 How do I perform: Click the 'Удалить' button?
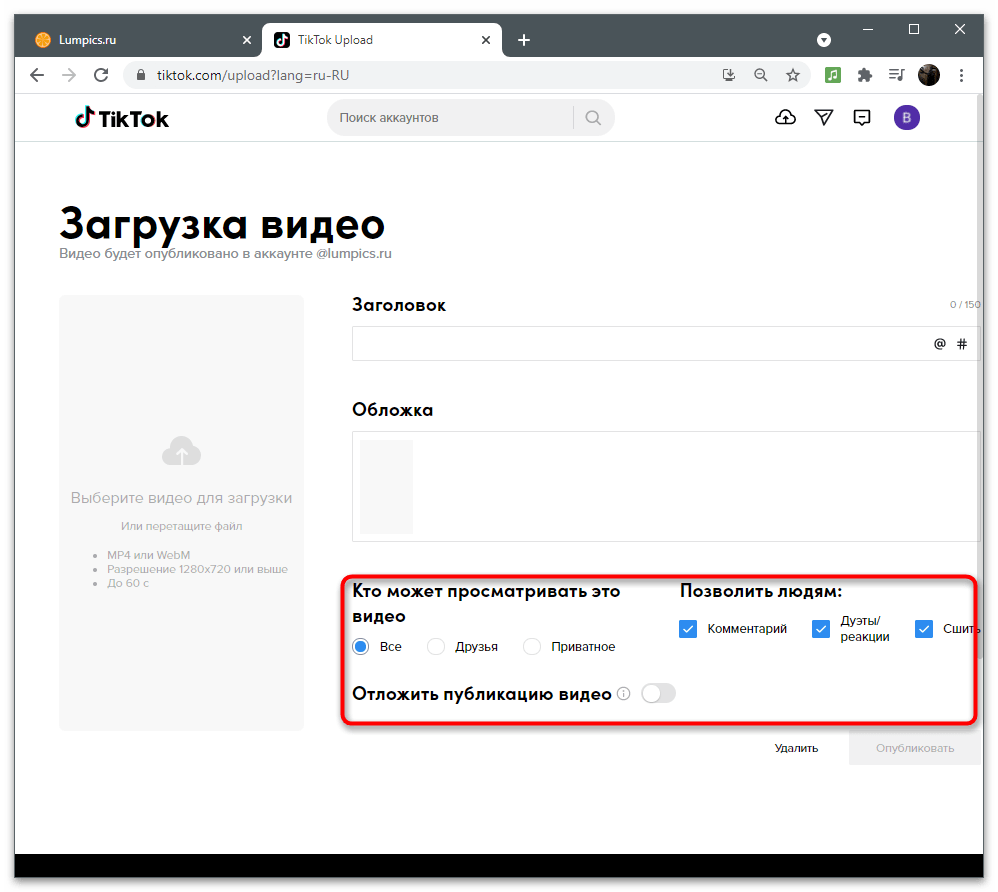click(796, 747)
